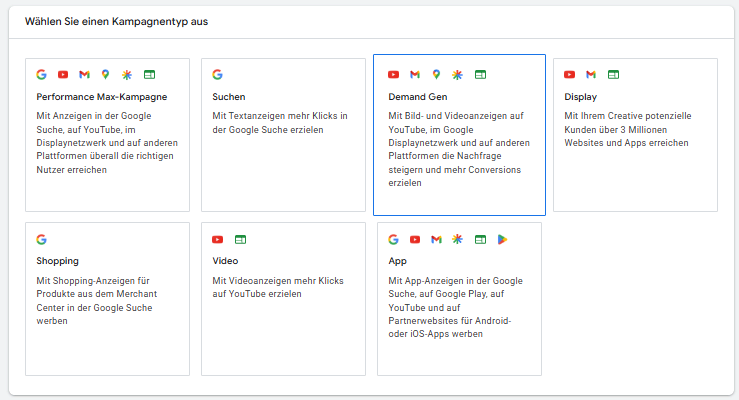This screenshot has width=739, height=400.
Task: Click Google icon in Performance Max card
Action: click(x=41, y=74)
